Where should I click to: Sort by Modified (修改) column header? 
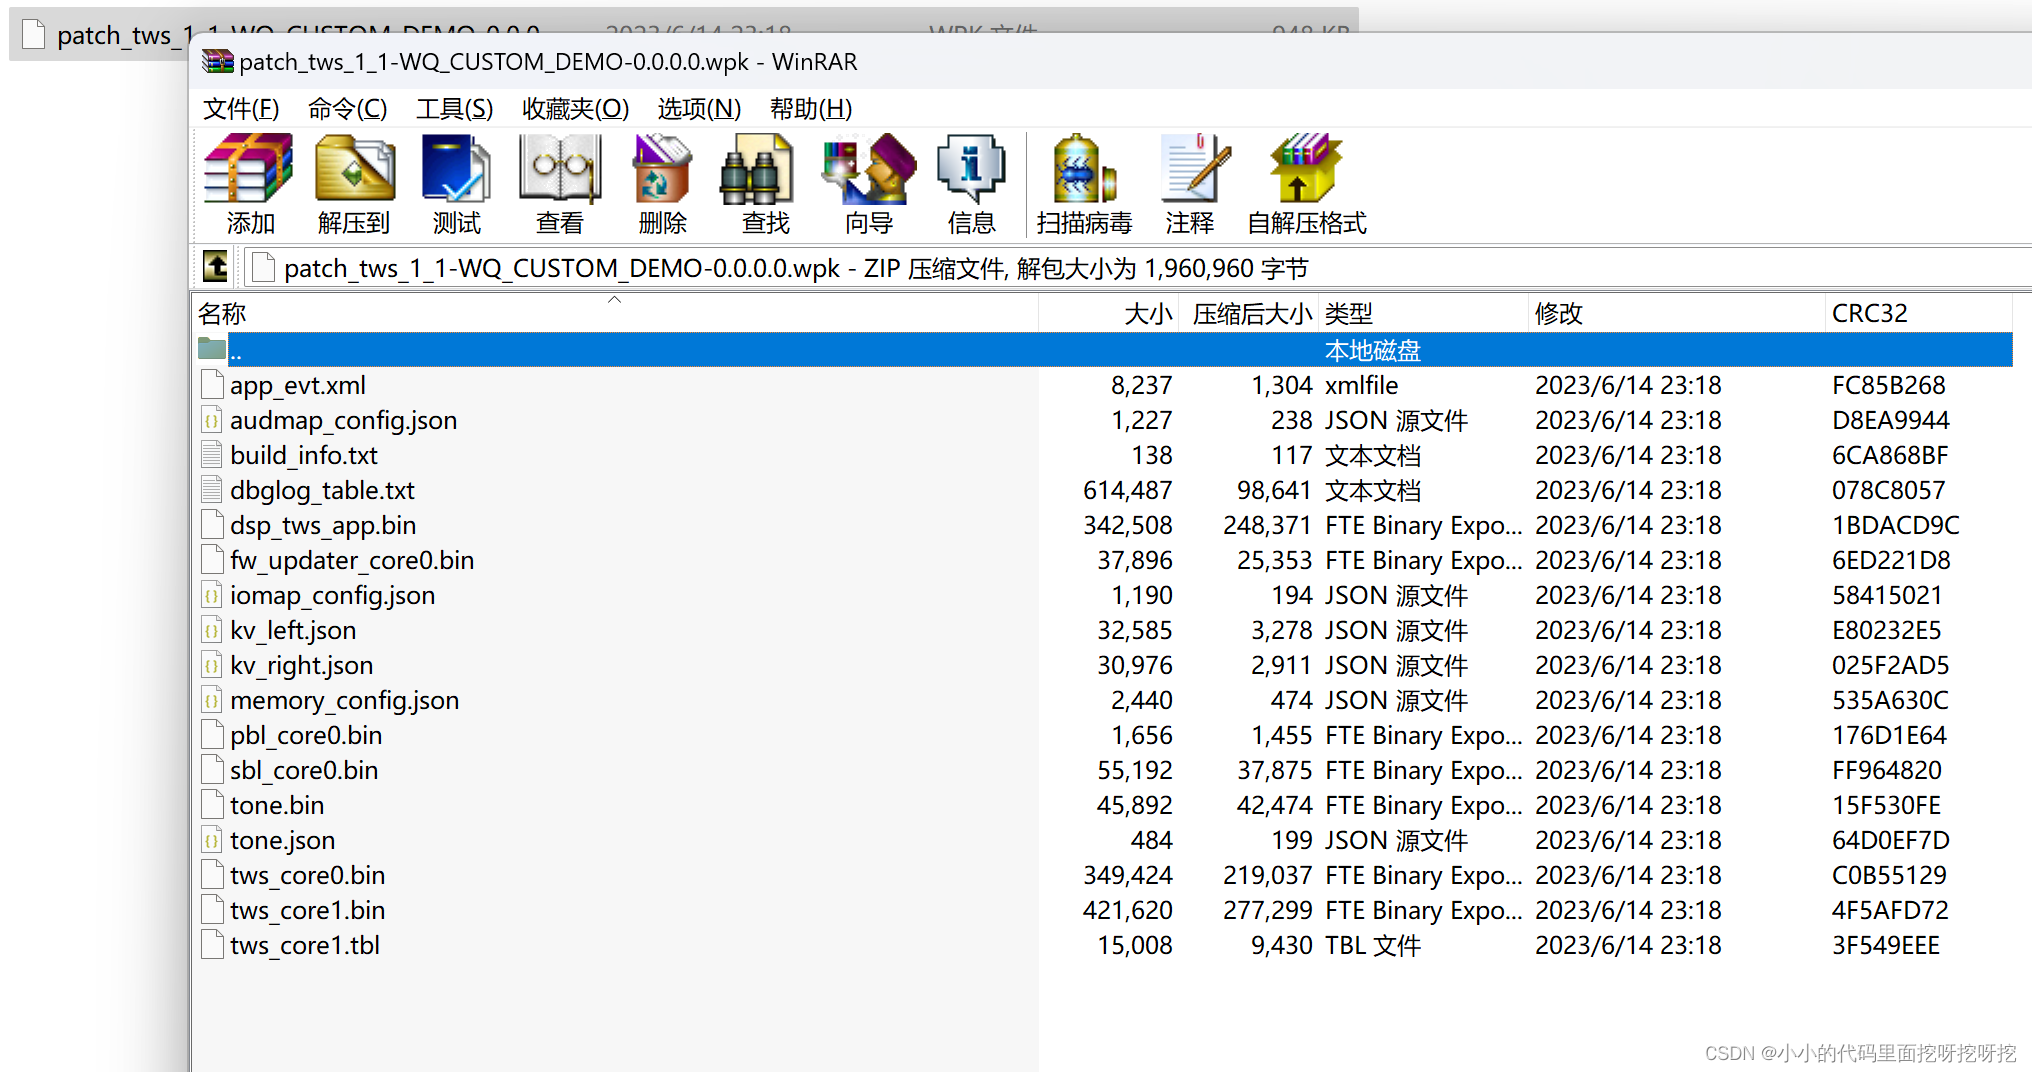[x=1676, y=313]
